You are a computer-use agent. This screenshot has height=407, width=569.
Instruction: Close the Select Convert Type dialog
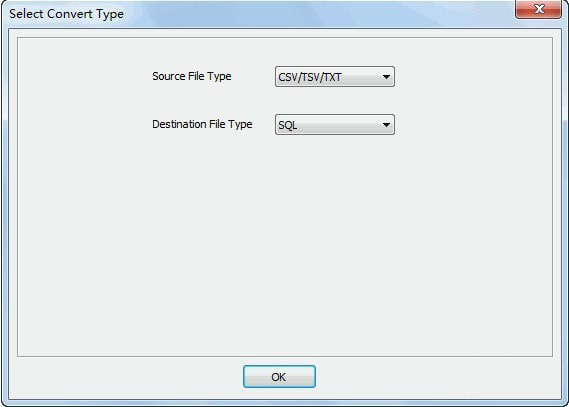539,9
